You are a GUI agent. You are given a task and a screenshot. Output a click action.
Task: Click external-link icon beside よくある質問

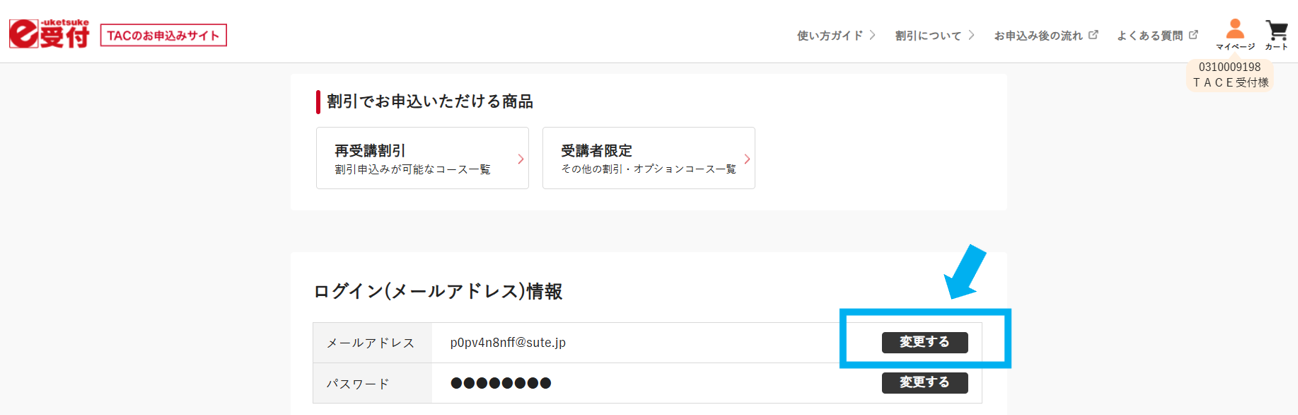point(1192,35)
